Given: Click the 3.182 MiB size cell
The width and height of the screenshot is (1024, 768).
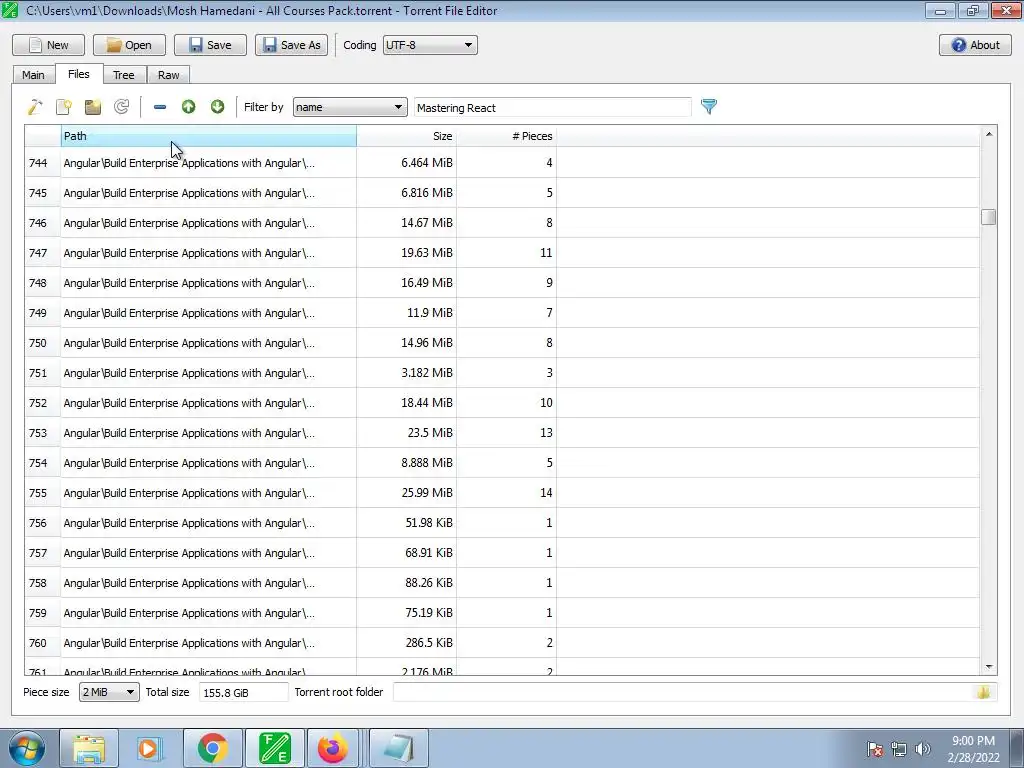Looking at the screenshot, I should tap(406, 374).
